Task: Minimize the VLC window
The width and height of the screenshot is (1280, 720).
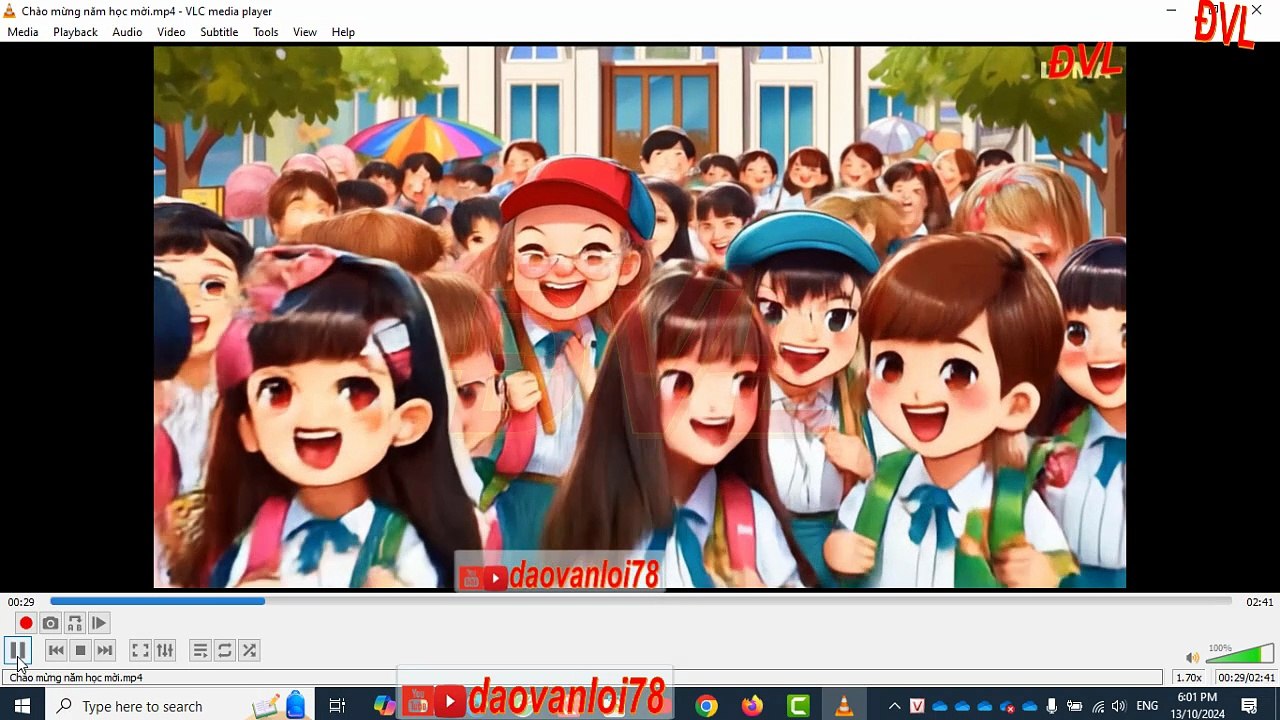Action: pyautogui.click(x=1171, y=11)
